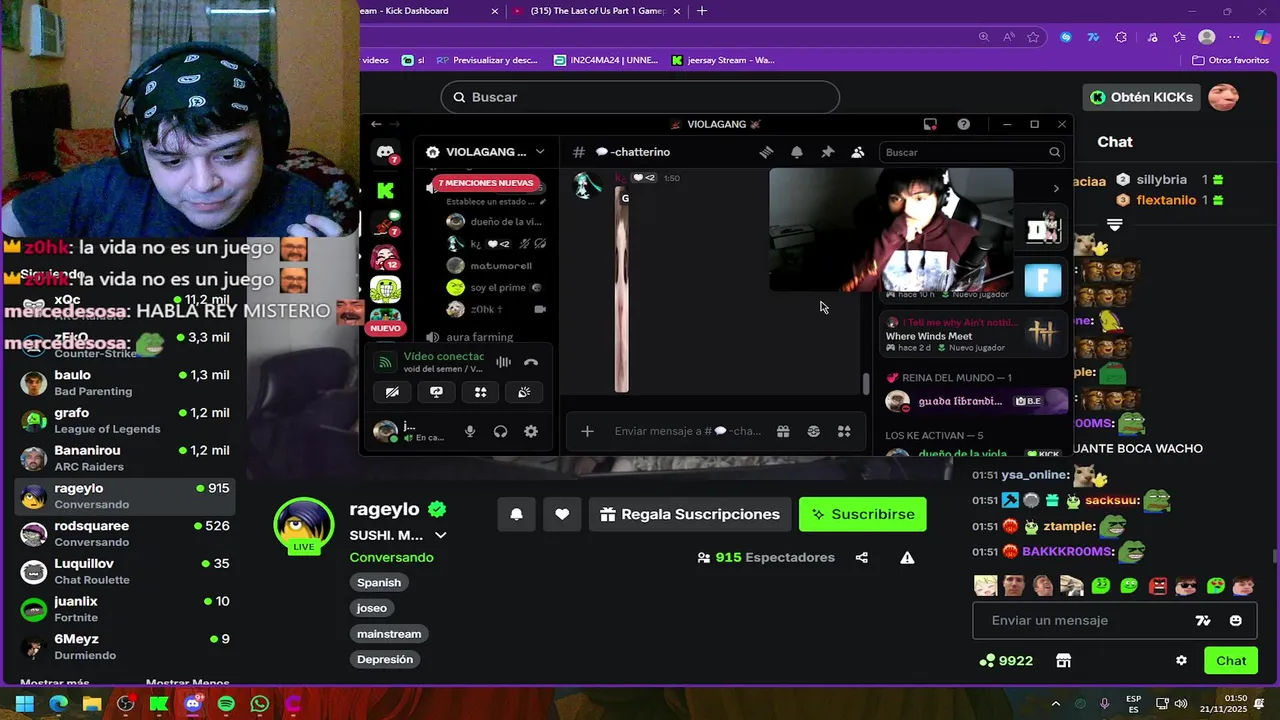This screenshot has width=1280, height=720.
Task: Search Kick with the Buscar bar
Action: point(640,97)
